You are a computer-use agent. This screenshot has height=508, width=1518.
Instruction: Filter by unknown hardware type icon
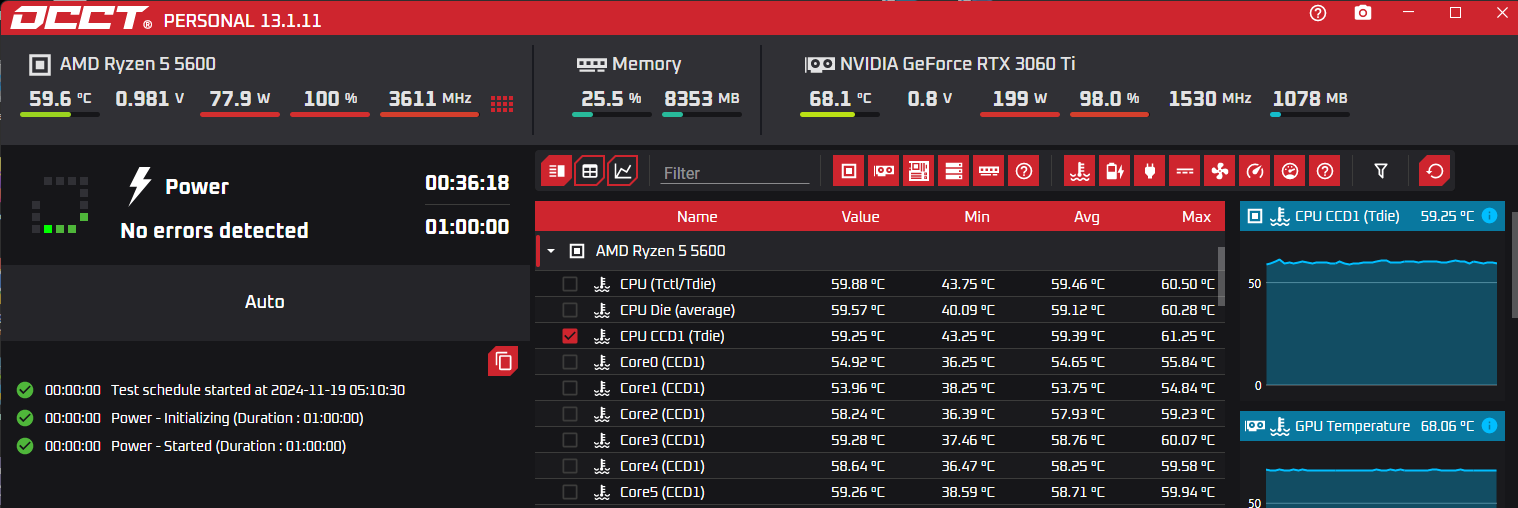tap(1023, 171)
